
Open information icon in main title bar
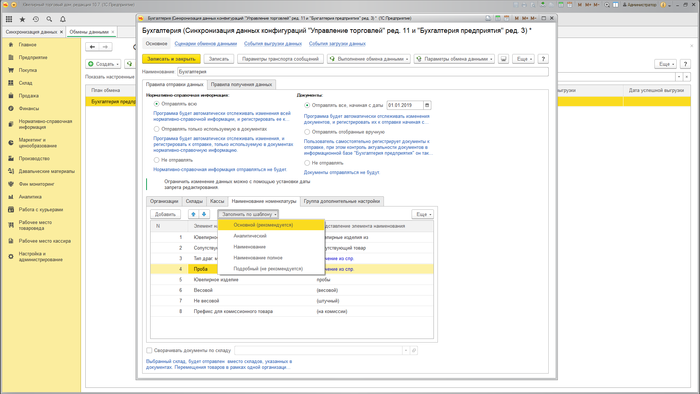[663, 5]
